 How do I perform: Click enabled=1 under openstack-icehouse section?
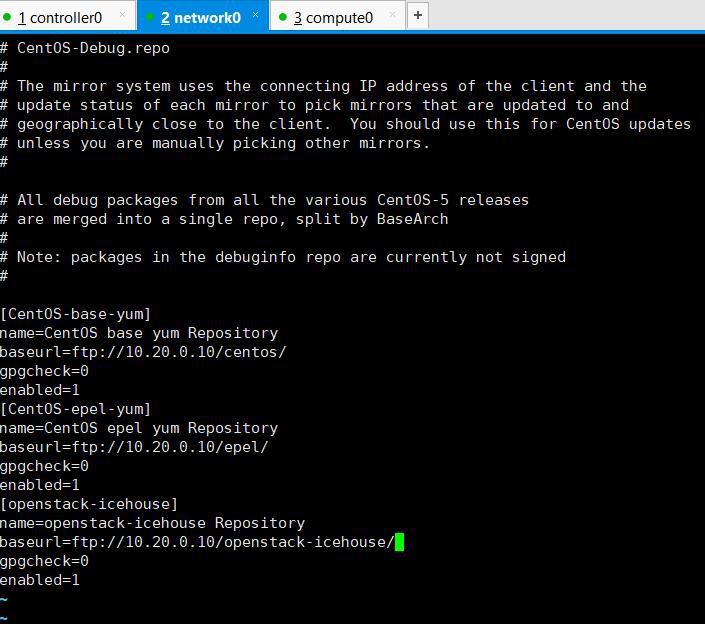(40, 580)
